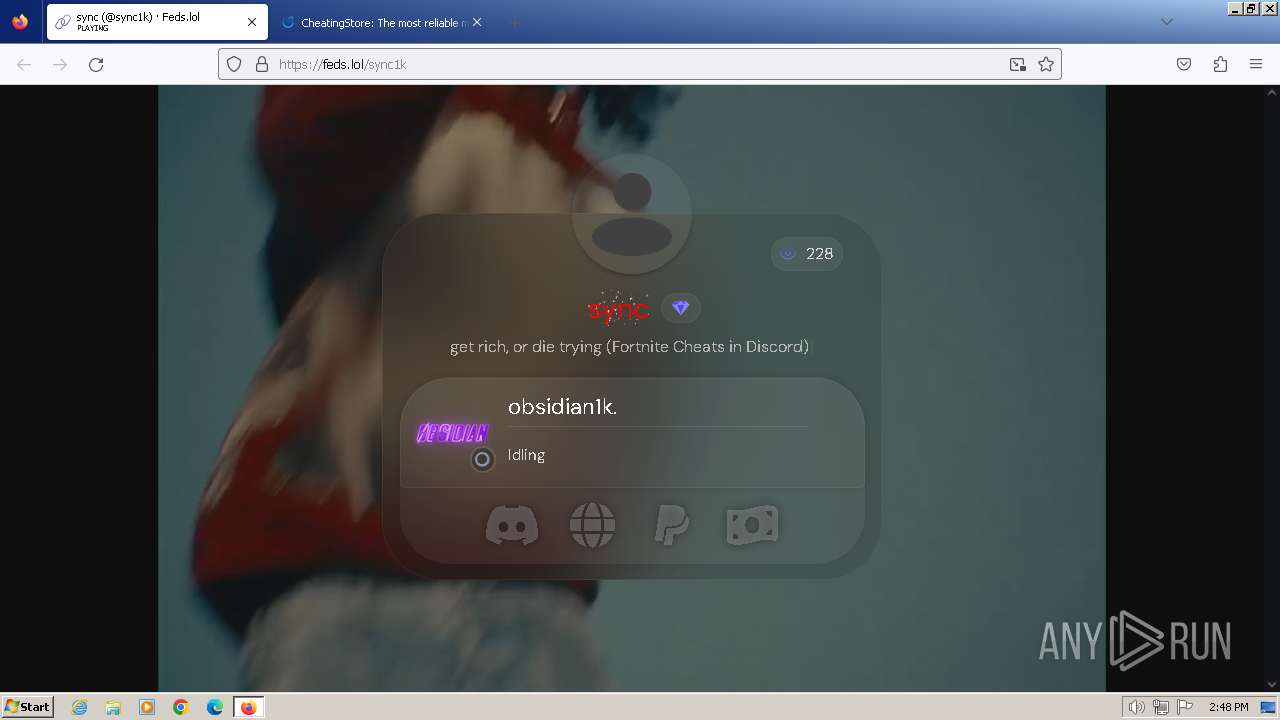Click the Firefox taskbar button

249,707
